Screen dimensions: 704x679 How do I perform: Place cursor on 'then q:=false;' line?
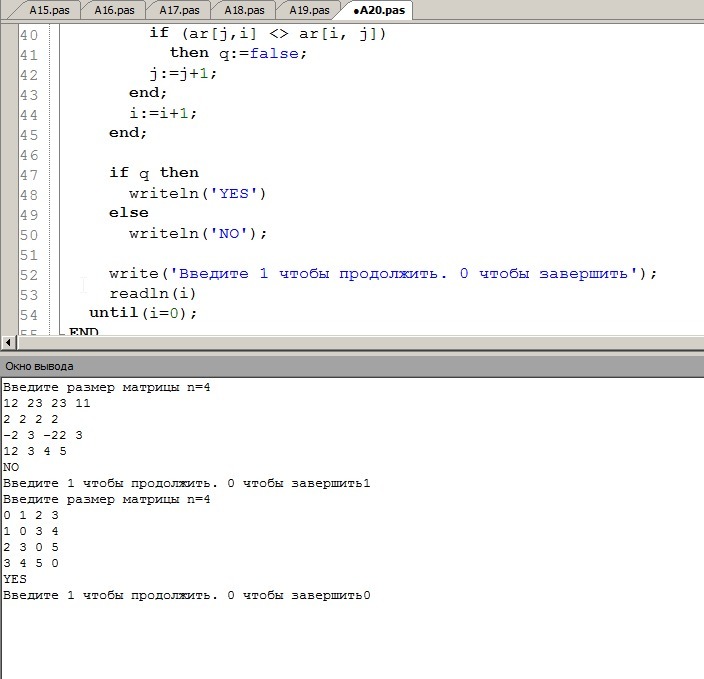[238, 53]
